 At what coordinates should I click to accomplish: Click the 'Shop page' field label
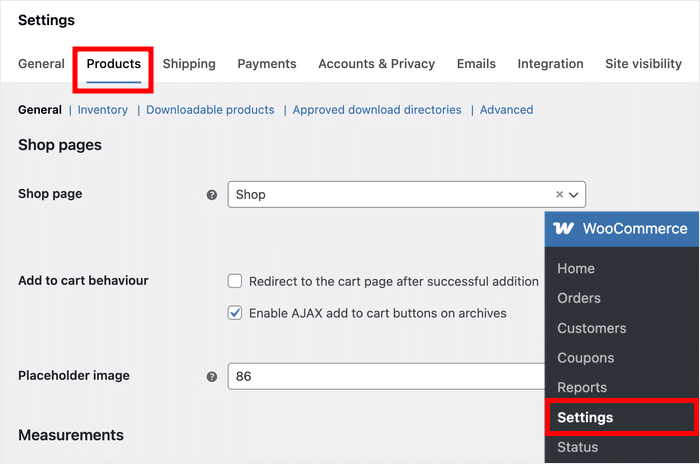[x=50, y=194]
